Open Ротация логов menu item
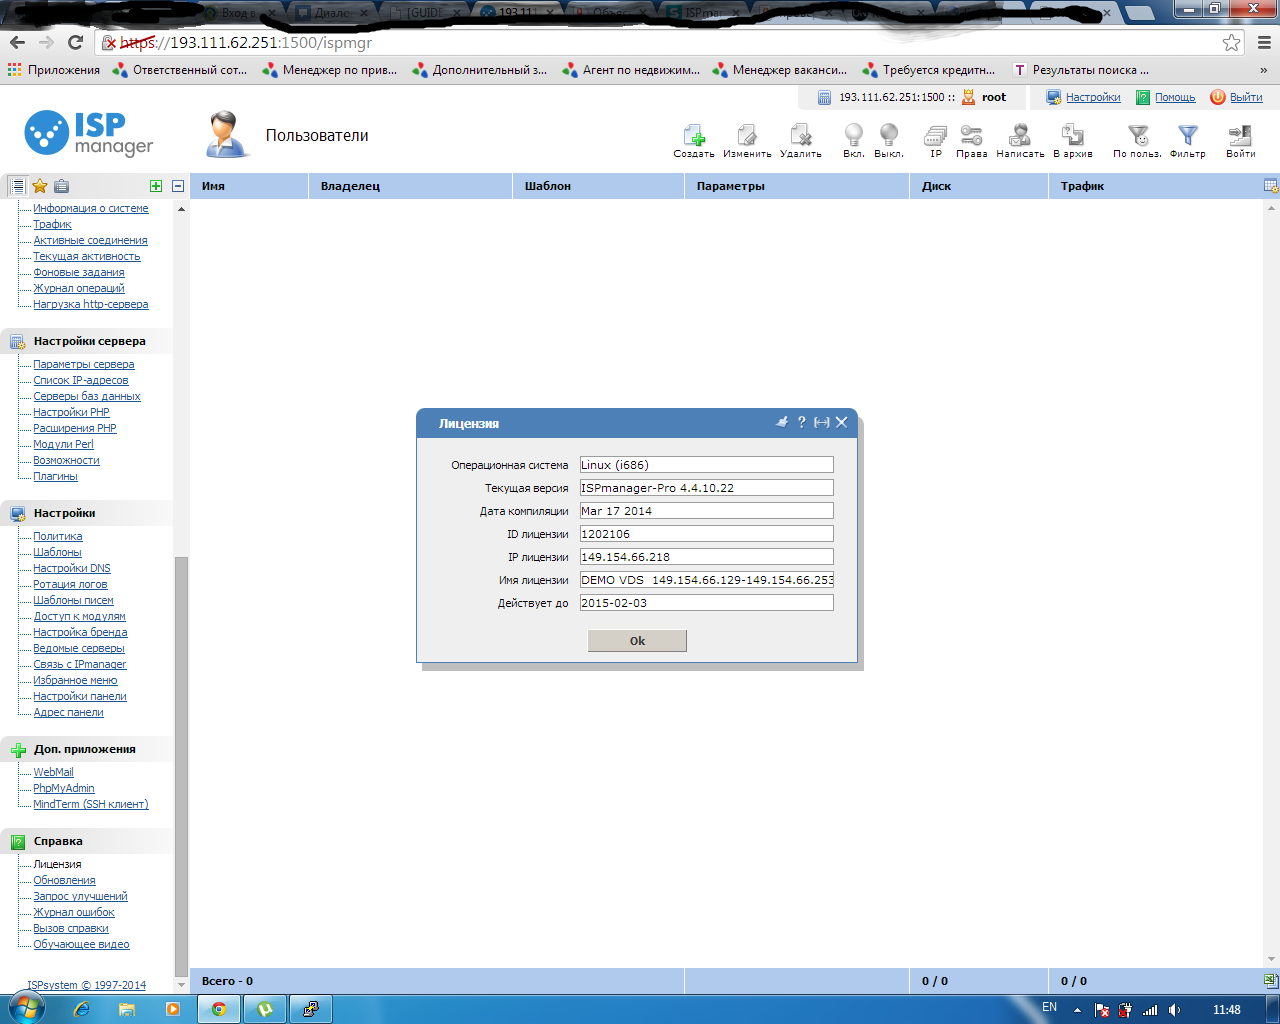Image resolution: width=1280 pixels, height=1024 pixels. click(x=70, y=584)
